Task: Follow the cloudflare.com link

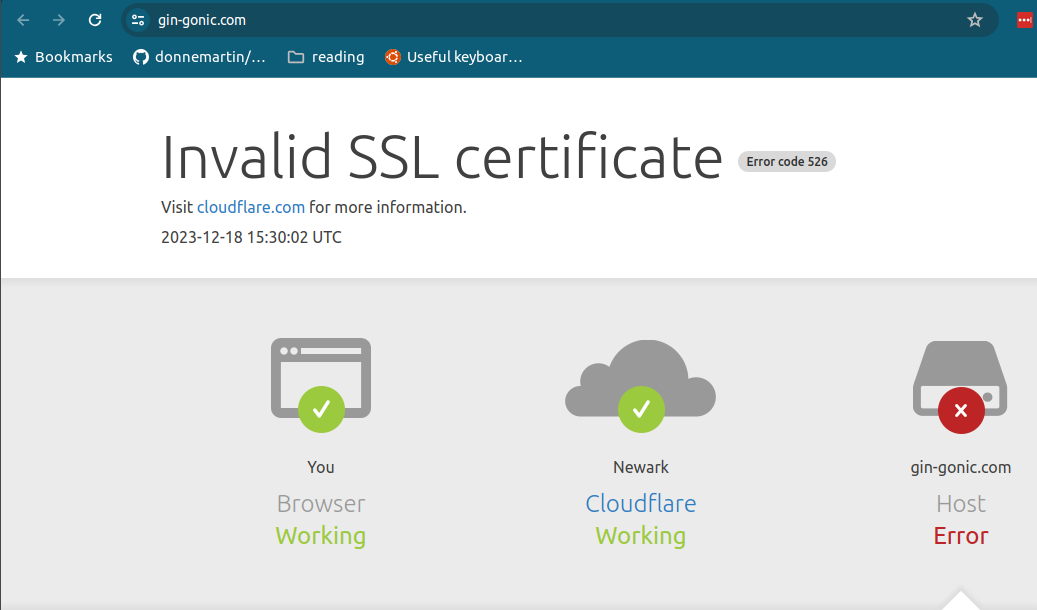Action: click(251, 207)
